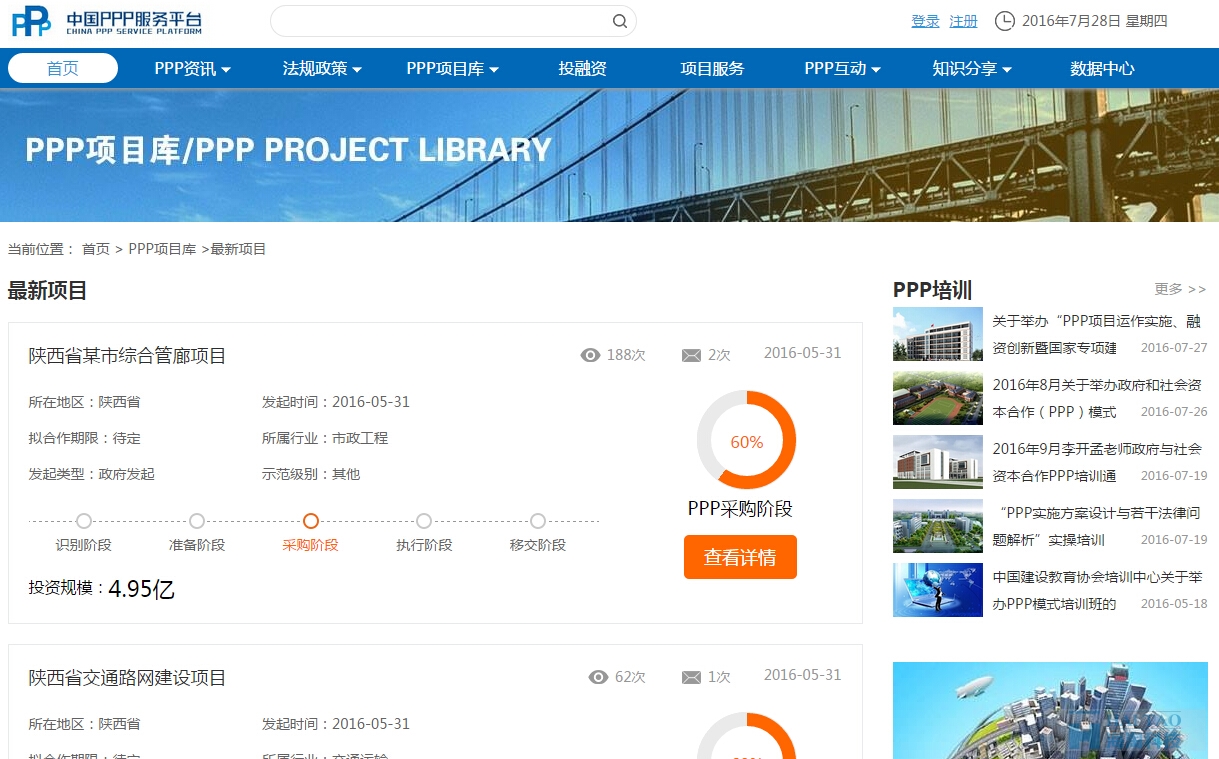
Task: Open the 更多 >> link in PPP培训
Action: point(1180,289)
